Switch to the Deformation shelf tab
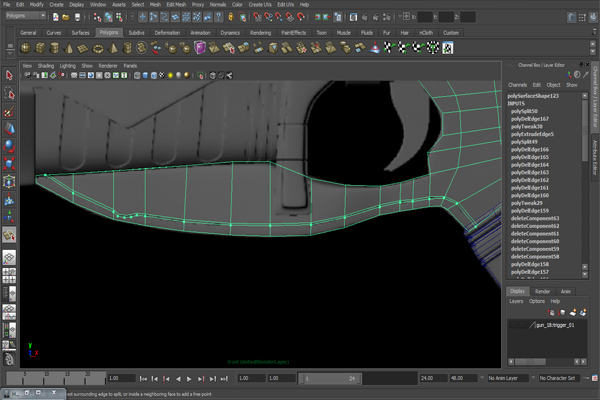This screenshot has height=400, width=600. coord(167,33)
